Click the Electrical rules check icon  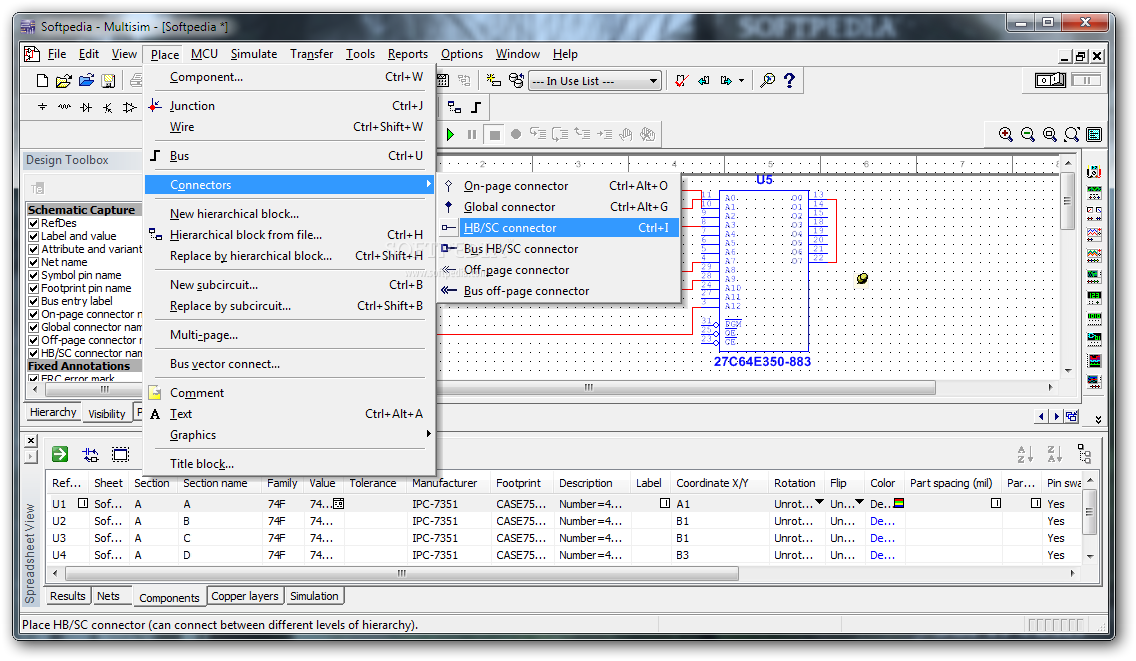681,80
